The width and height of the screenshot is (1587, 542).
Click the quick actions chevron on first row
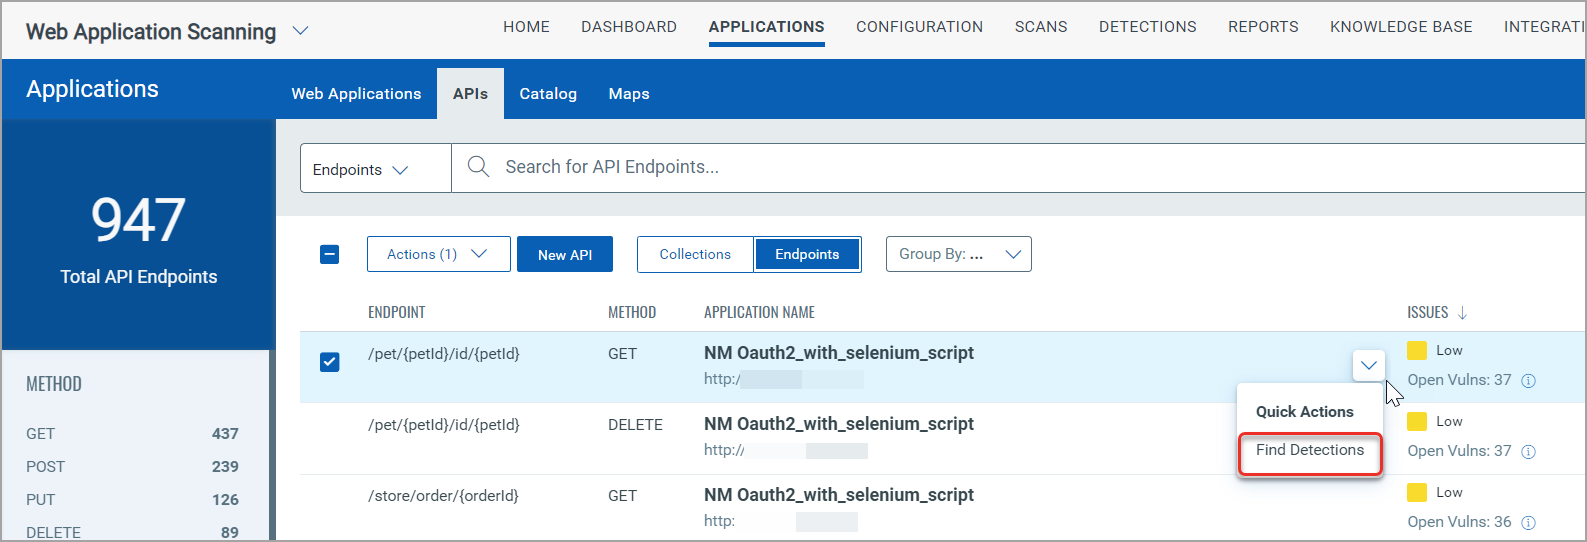(1368, 365)
